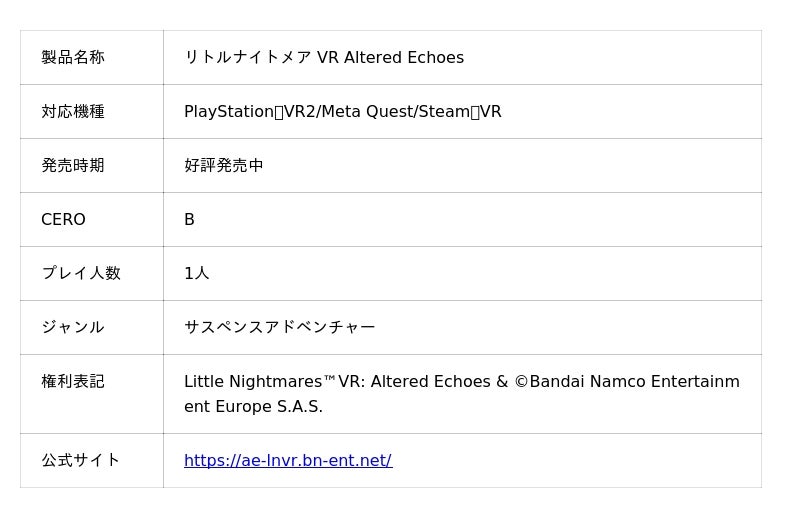Click the Little Nightmares™VR copyright text

[x=274, y=381]
